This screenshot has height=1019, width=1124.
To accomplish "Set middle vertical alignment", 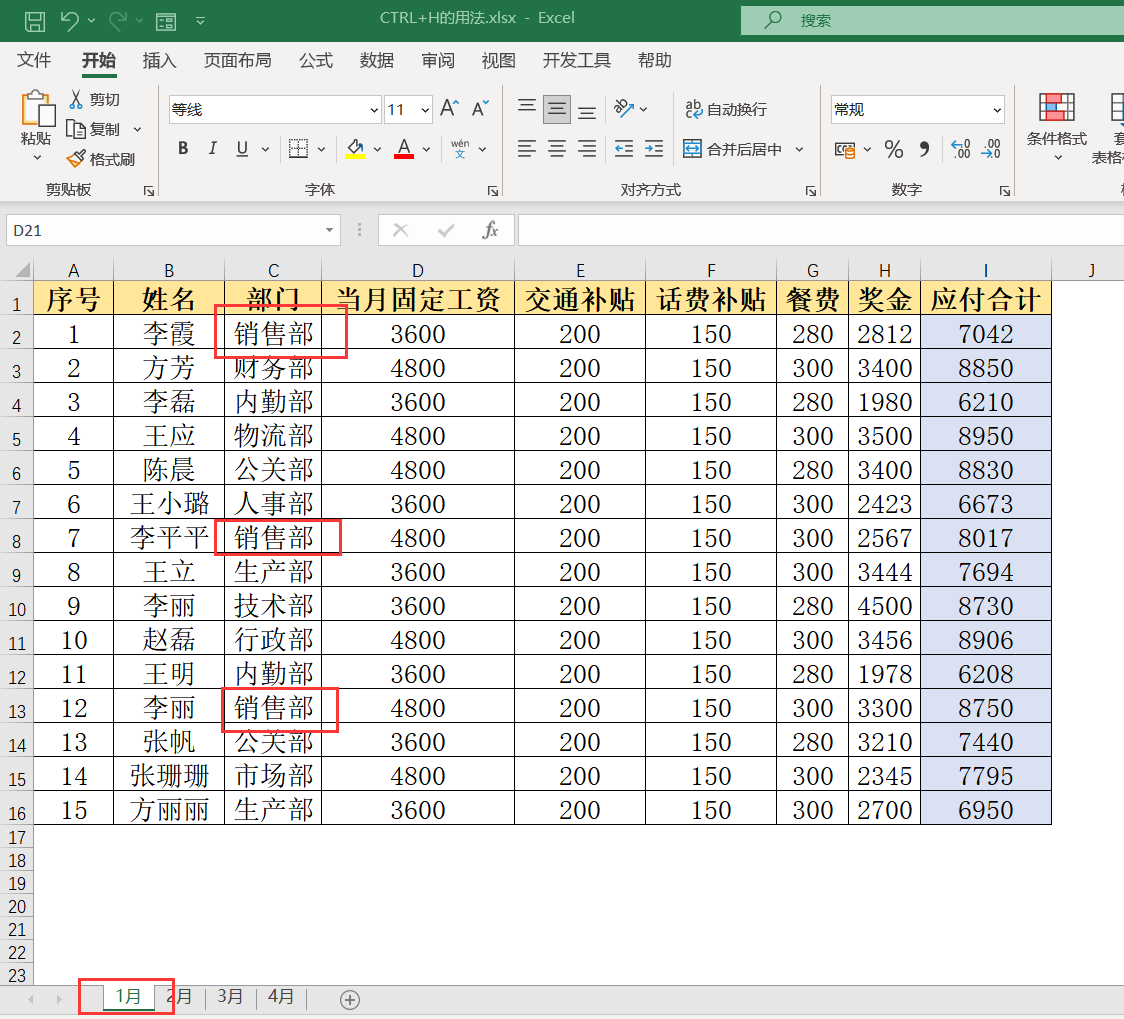I will click(557, 109).
